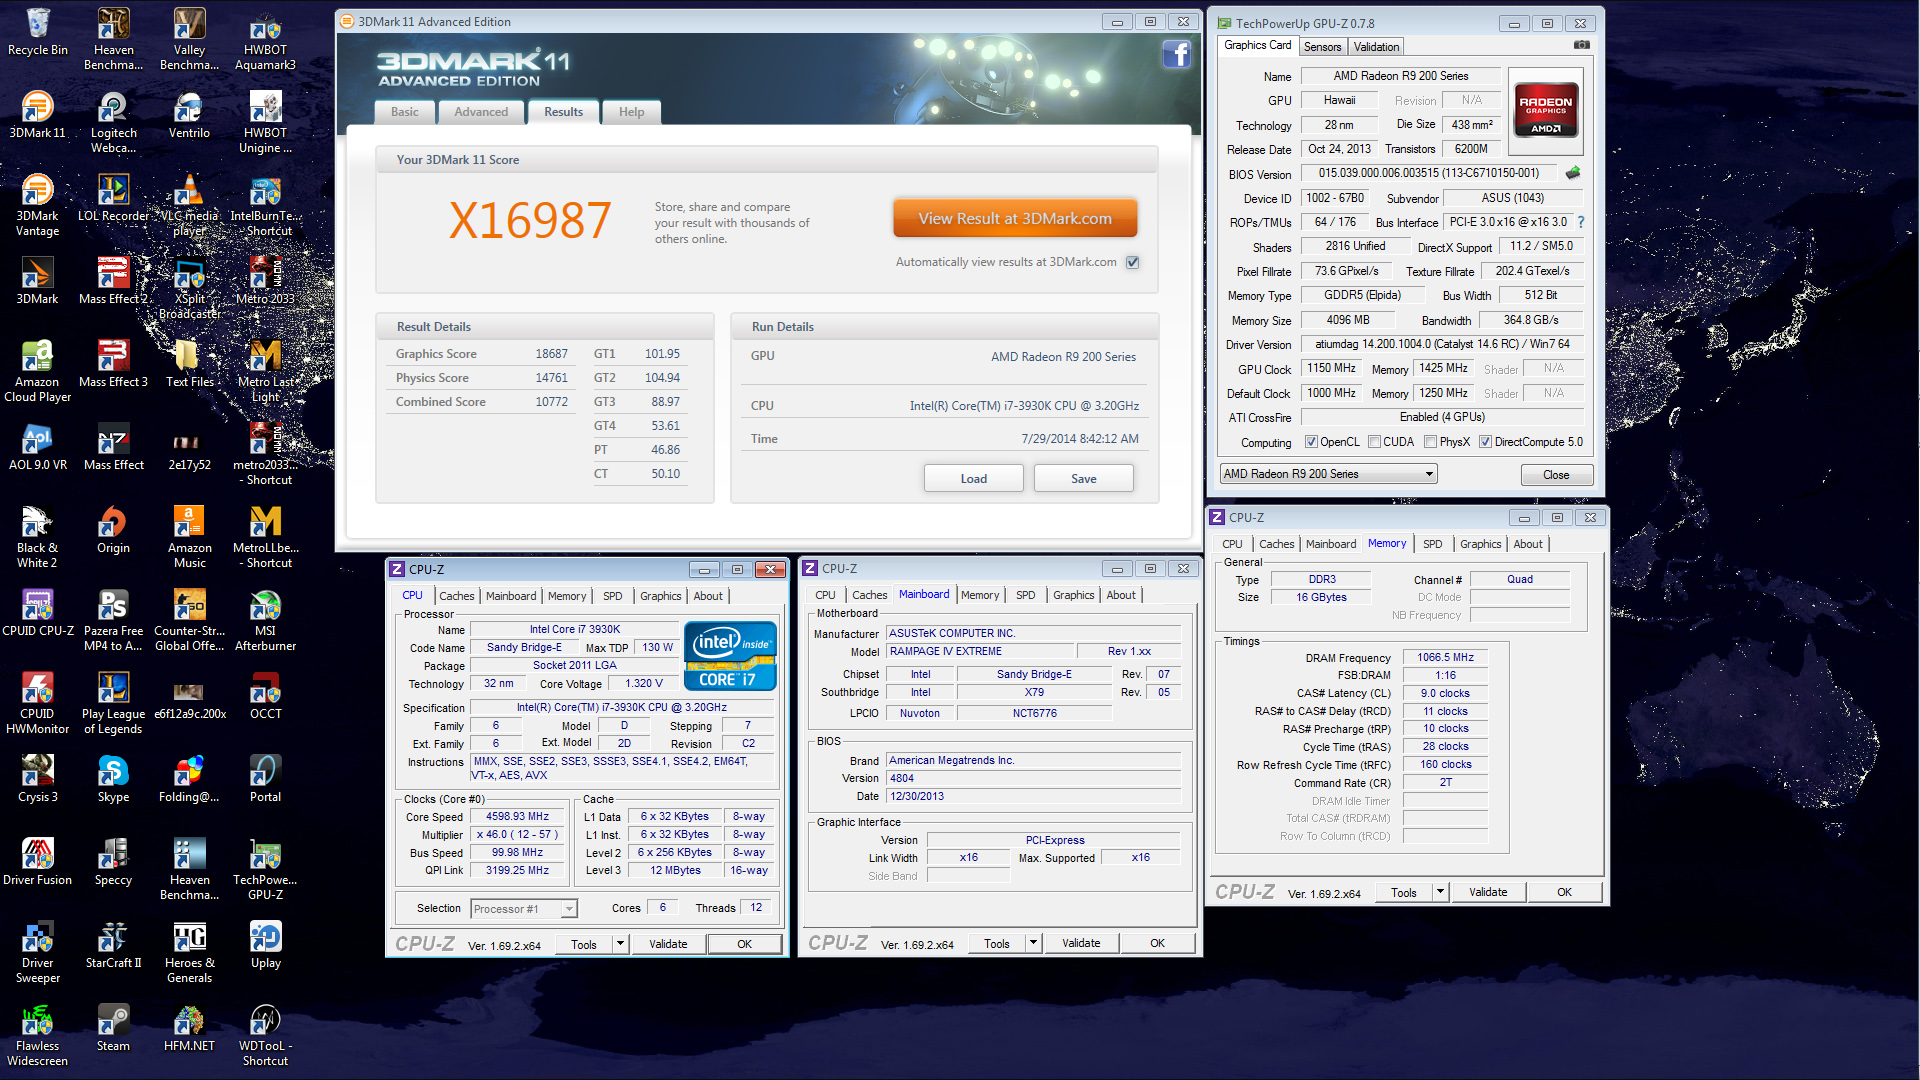The width and height of the screenshot is (1920, 1080).
Task: Launch Heaven Benchmark from the top desktop row
Action: [x=113, y=40]
